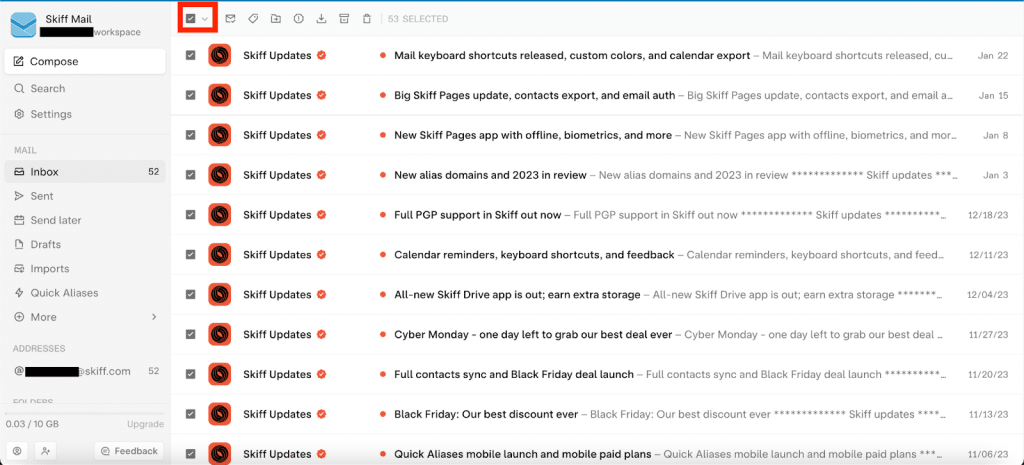
Task: Open Imports in the sidebar
Action: (x=85, y=268)
